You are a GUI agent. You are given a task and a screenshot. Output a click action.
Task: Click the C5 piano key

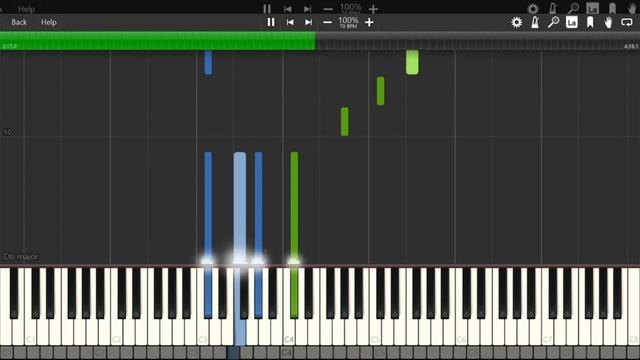(x=375, y=331)
